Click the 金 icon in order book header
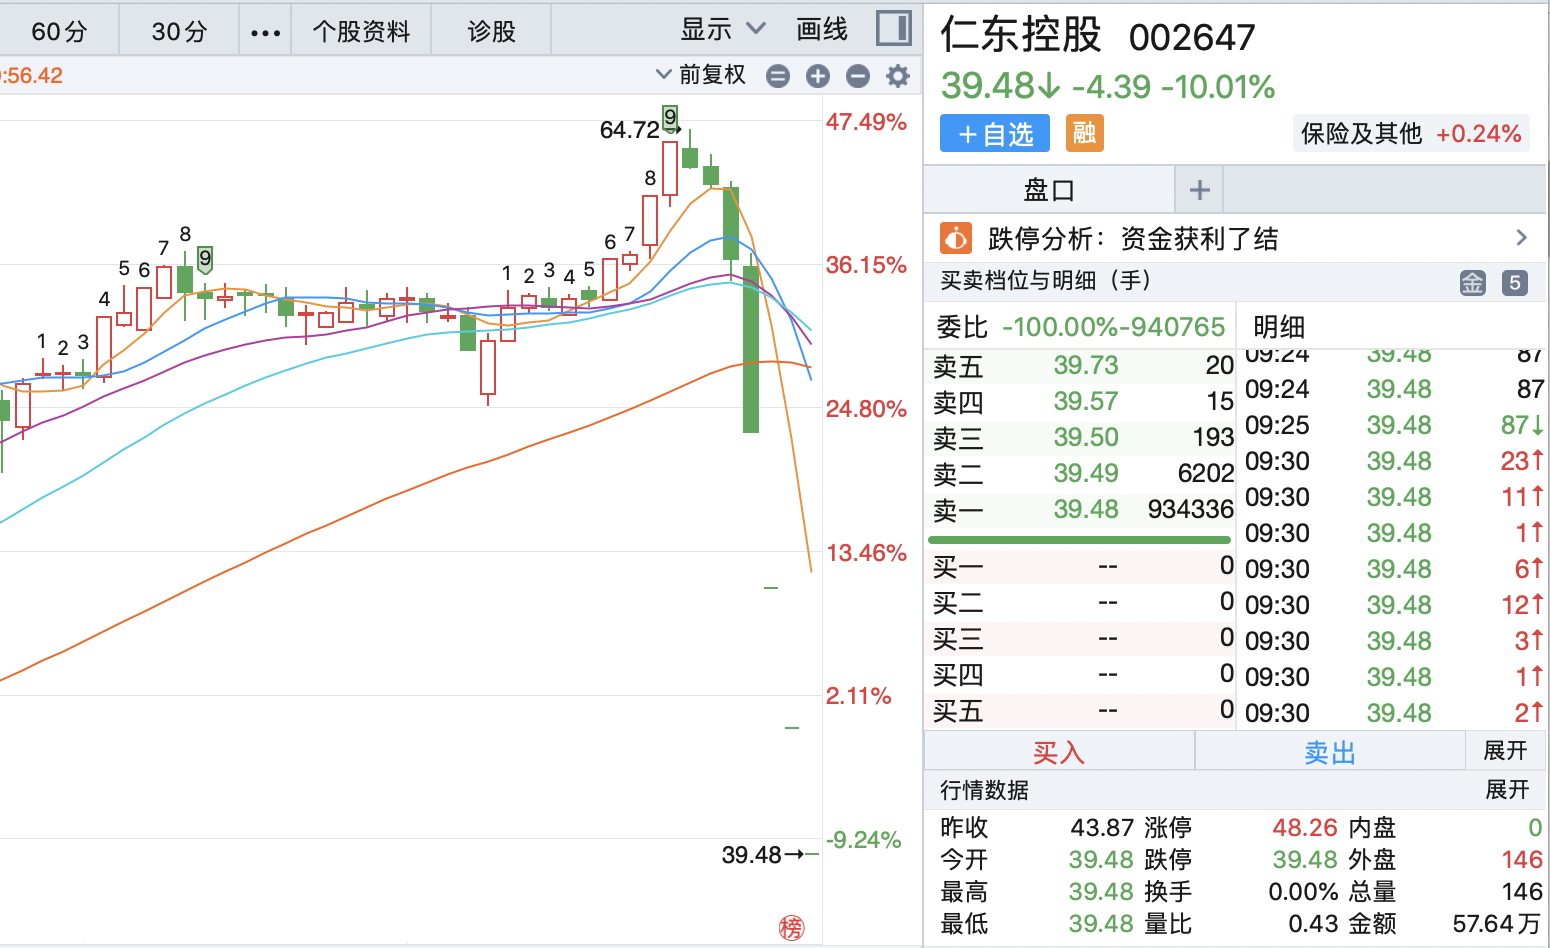This screenshot has width=1550, height=948. point(1472,283)
